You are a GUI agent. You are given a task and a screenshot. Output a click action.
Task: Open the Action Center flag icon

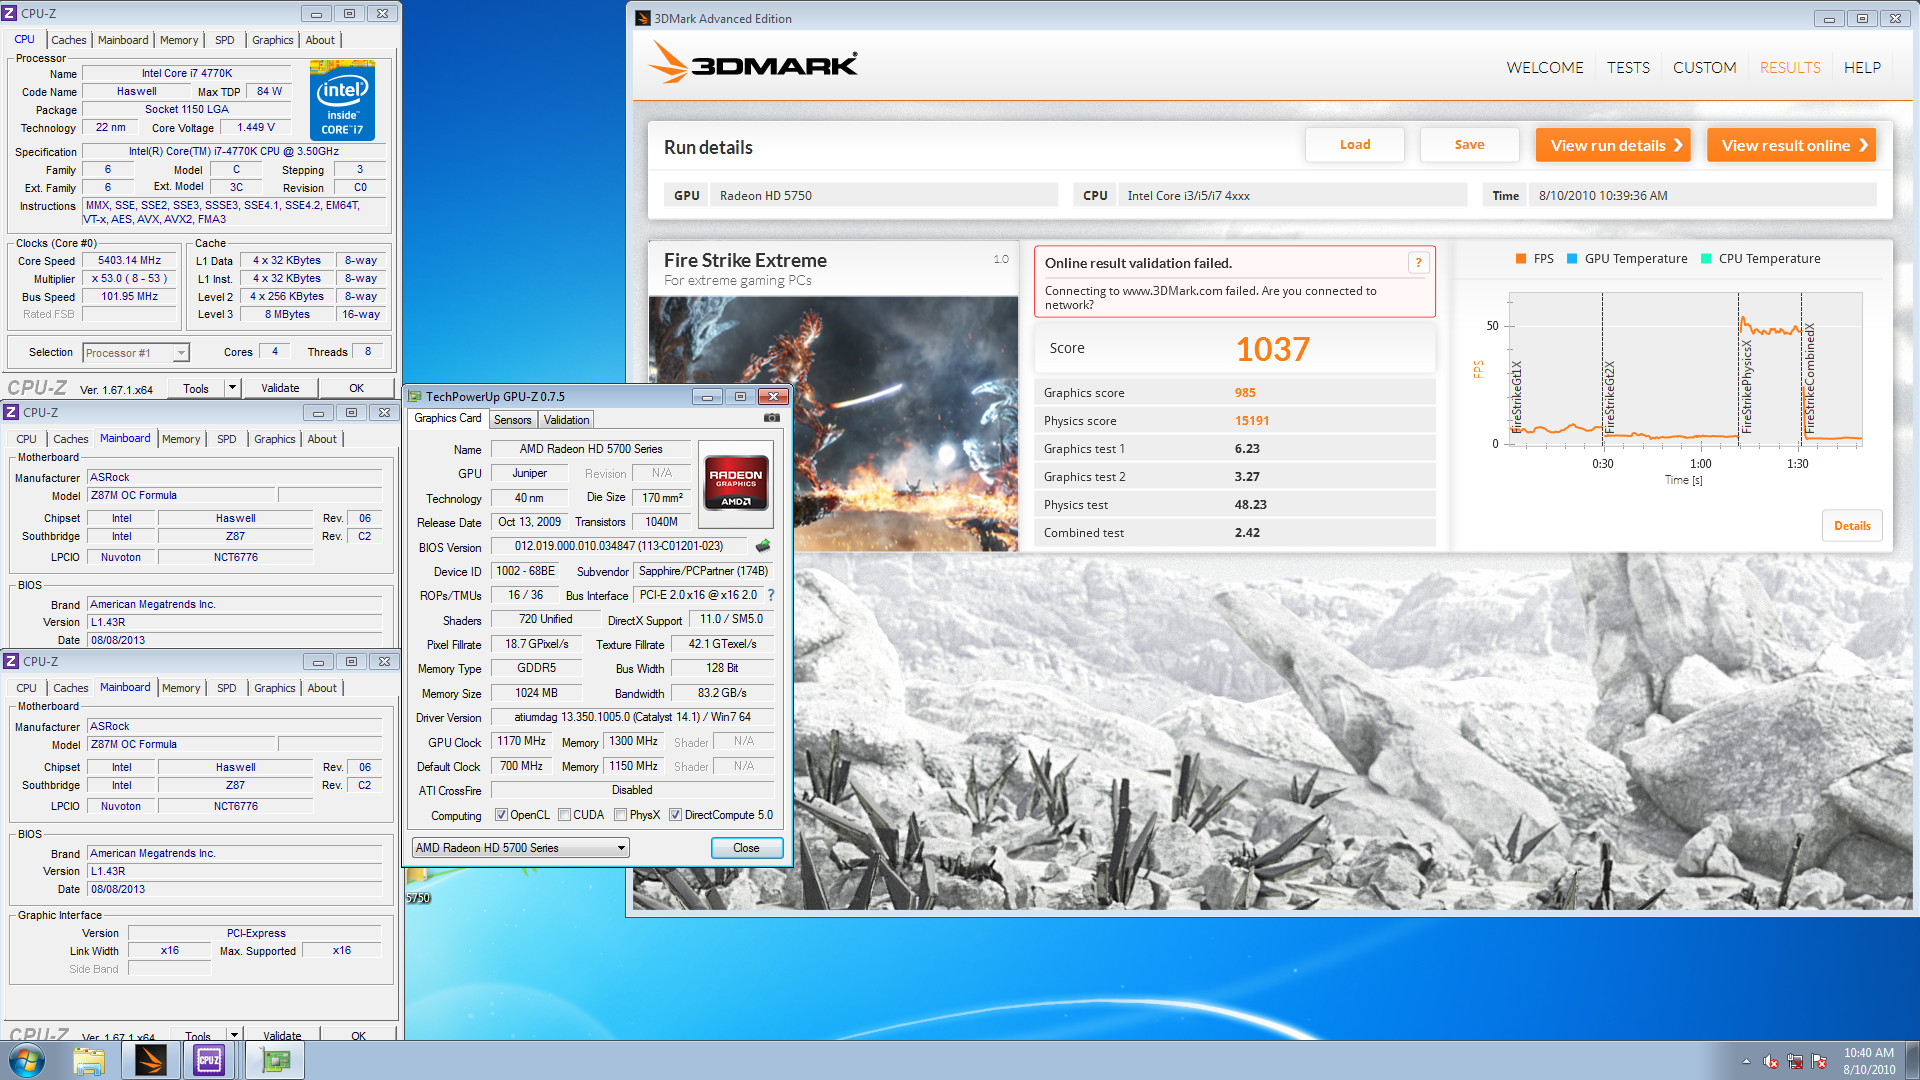tap(1819, 1061)
